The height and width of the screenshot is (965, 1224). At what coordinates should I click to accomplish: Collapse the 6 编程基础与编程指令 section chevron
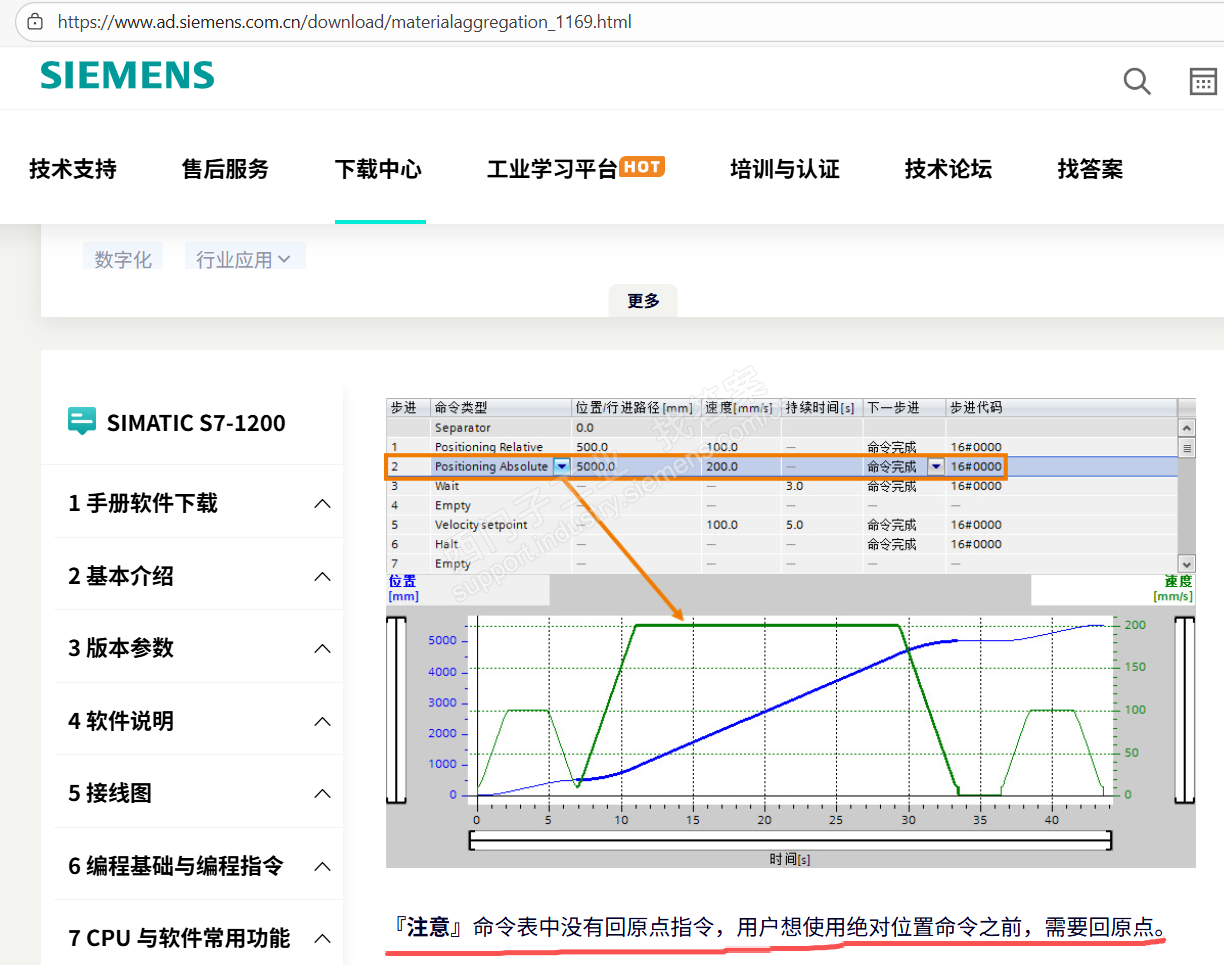(x=322, y=866)
